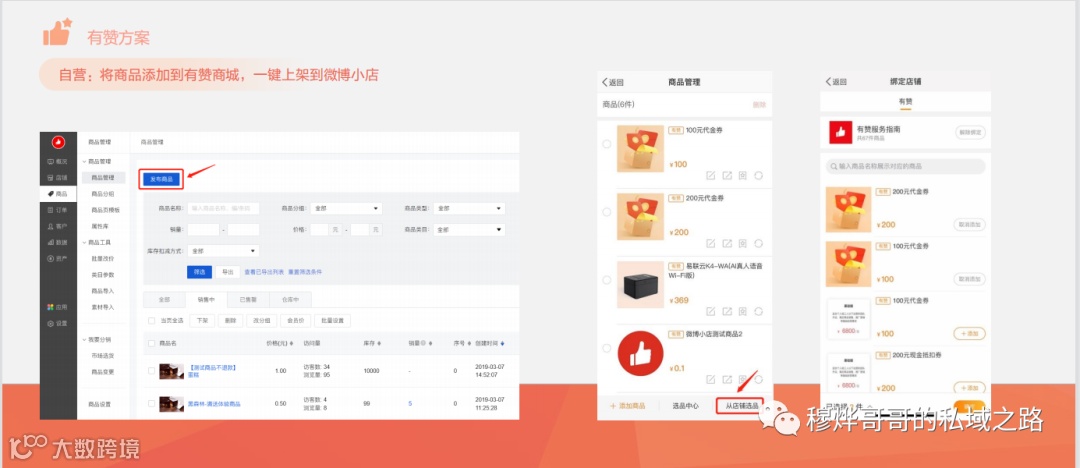Switch to the 销售中 tab
The height and width of the screenshot is (468, 1080).
click(206, 300)
